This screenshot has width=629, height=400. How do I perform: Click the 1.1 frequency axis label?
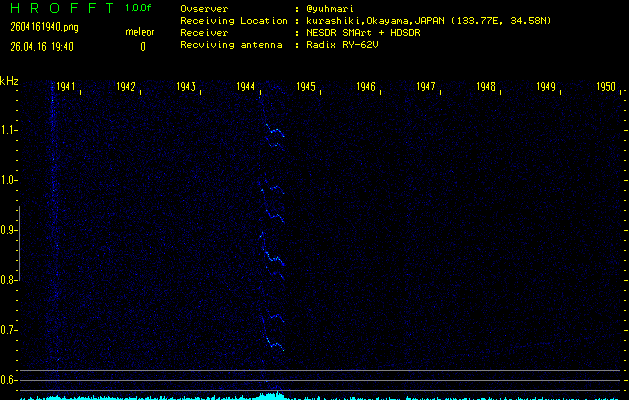tap(9, 130)
